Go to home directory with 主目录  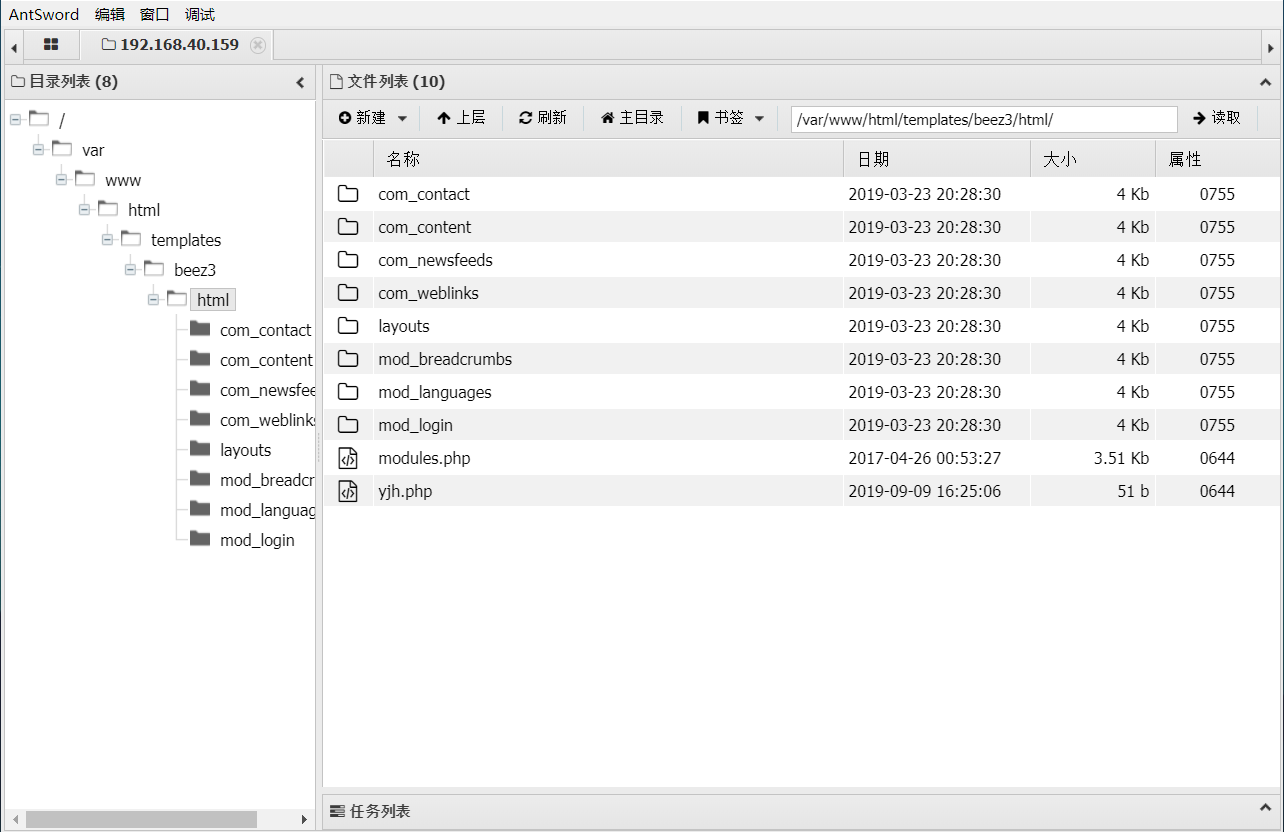point(632,118)
